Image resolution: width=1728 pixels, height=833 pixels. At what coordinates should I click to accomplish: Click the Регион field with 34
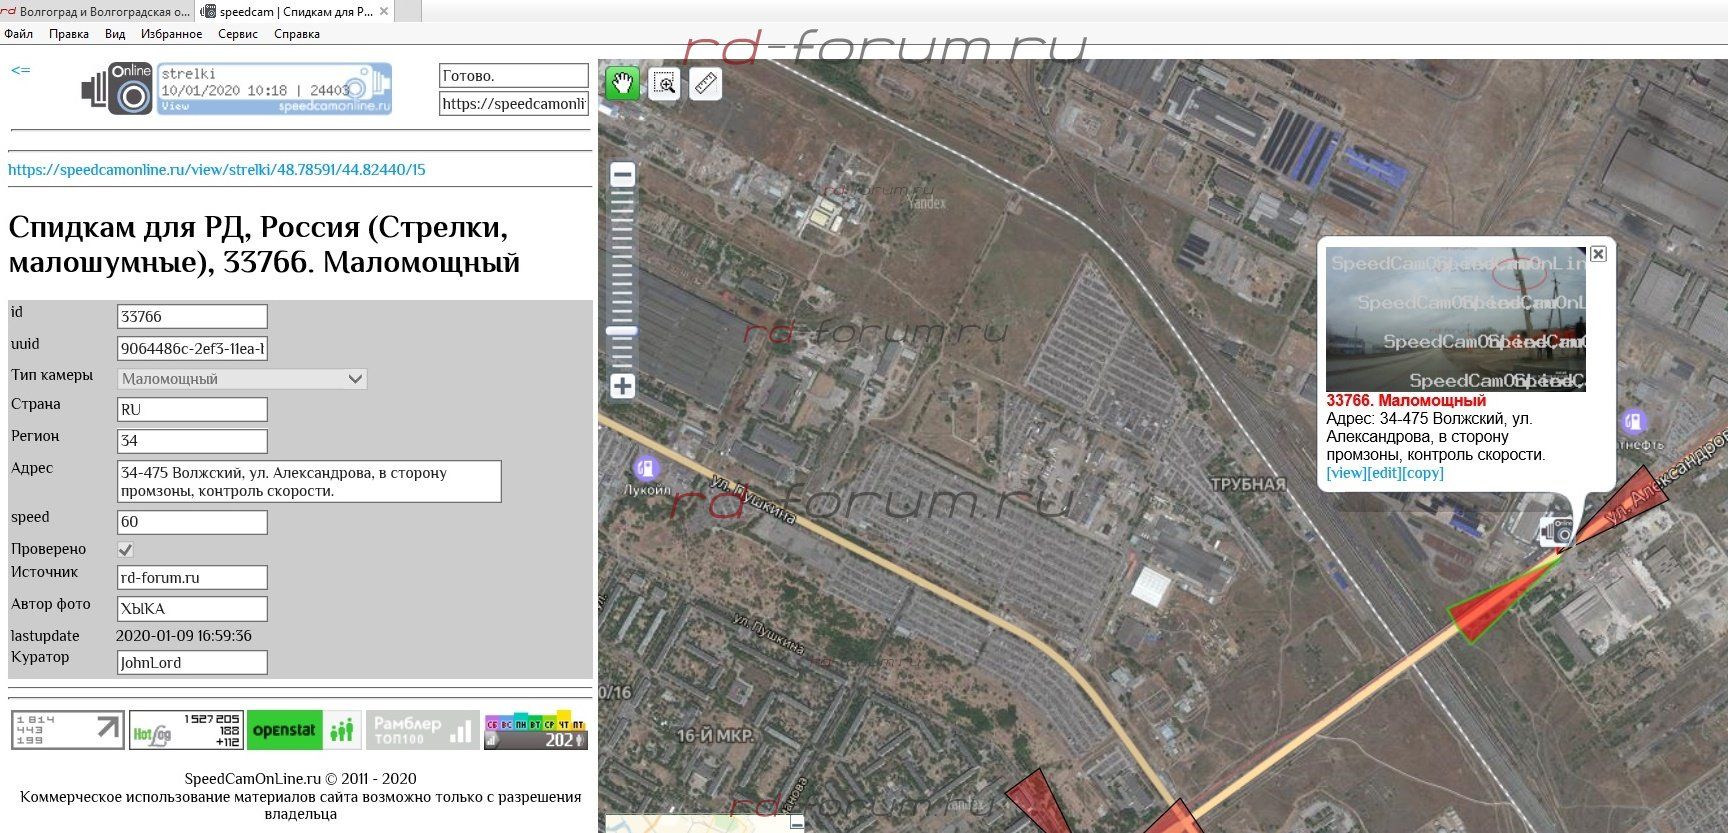point(192,441)
